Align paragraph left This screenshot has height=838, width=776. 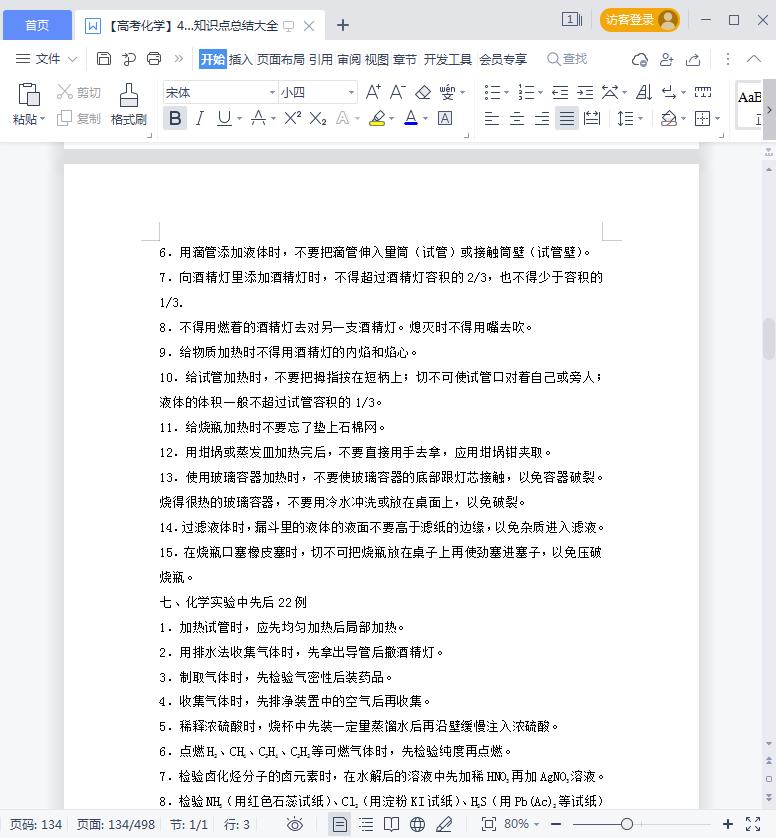point(492,118)
